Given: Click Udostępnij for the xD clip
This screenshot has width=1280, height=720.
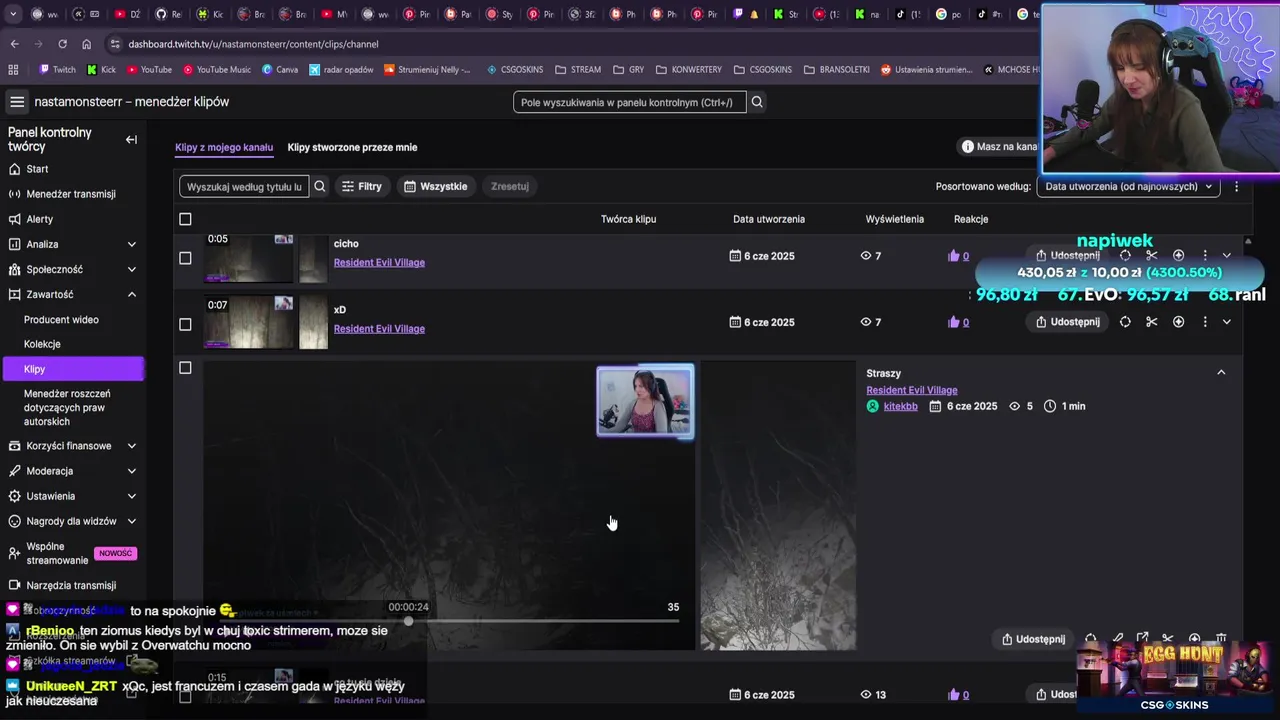Looking at the screenshot, I should (x=1067, y=322).
